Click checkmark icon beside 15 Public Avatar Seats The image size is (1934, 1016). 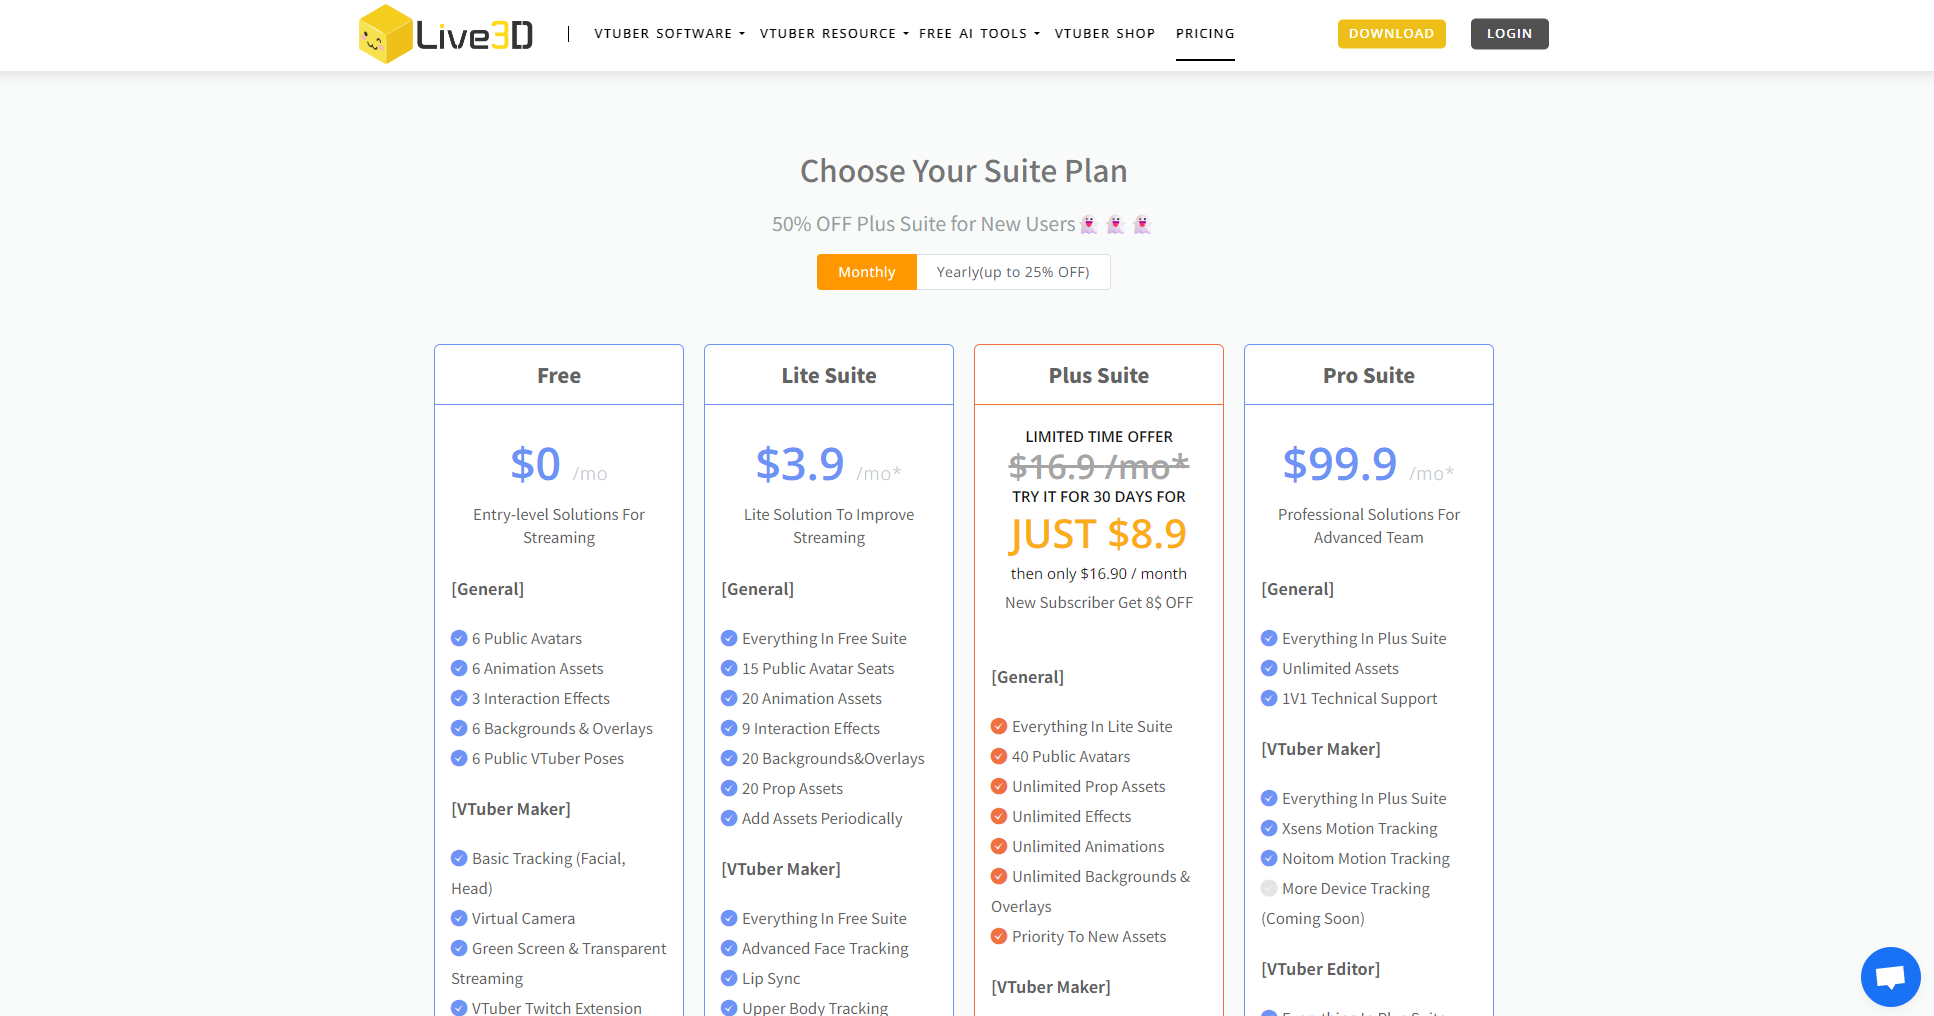729,668
